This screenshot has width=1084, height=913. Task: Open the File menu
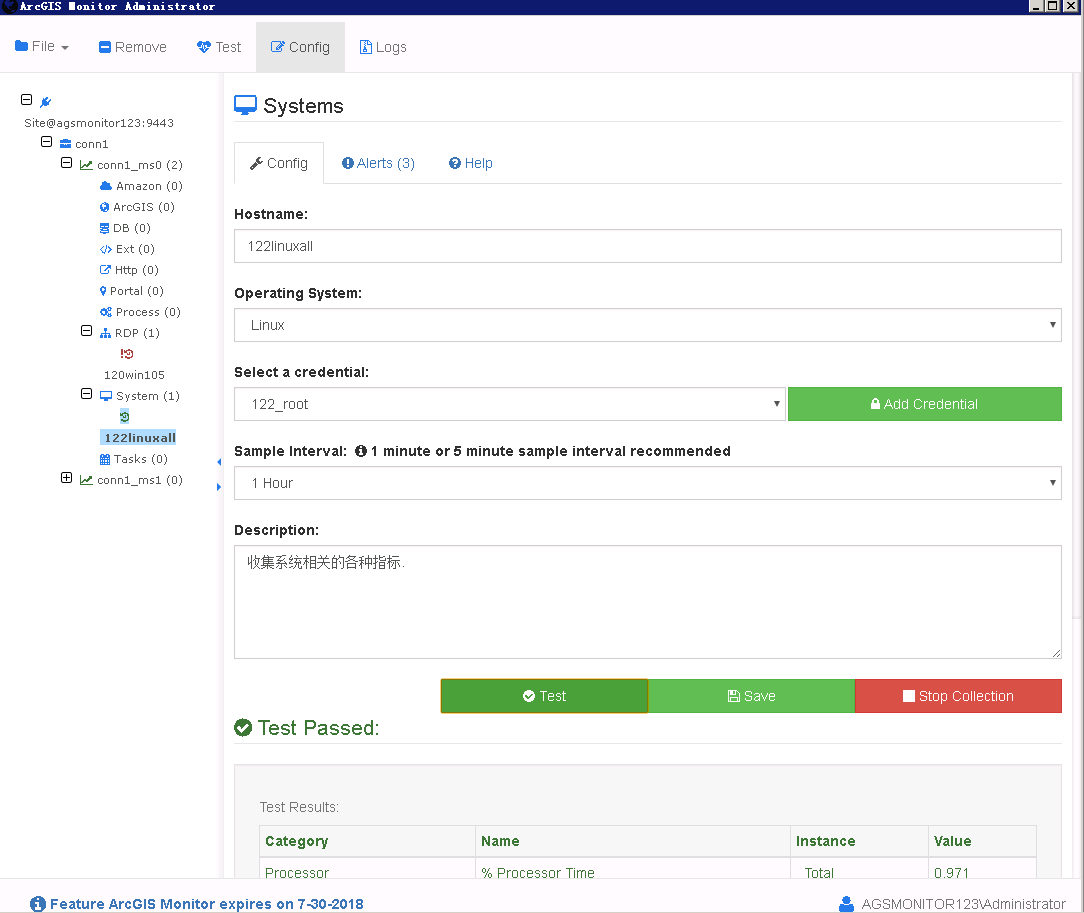pos(41,46)
